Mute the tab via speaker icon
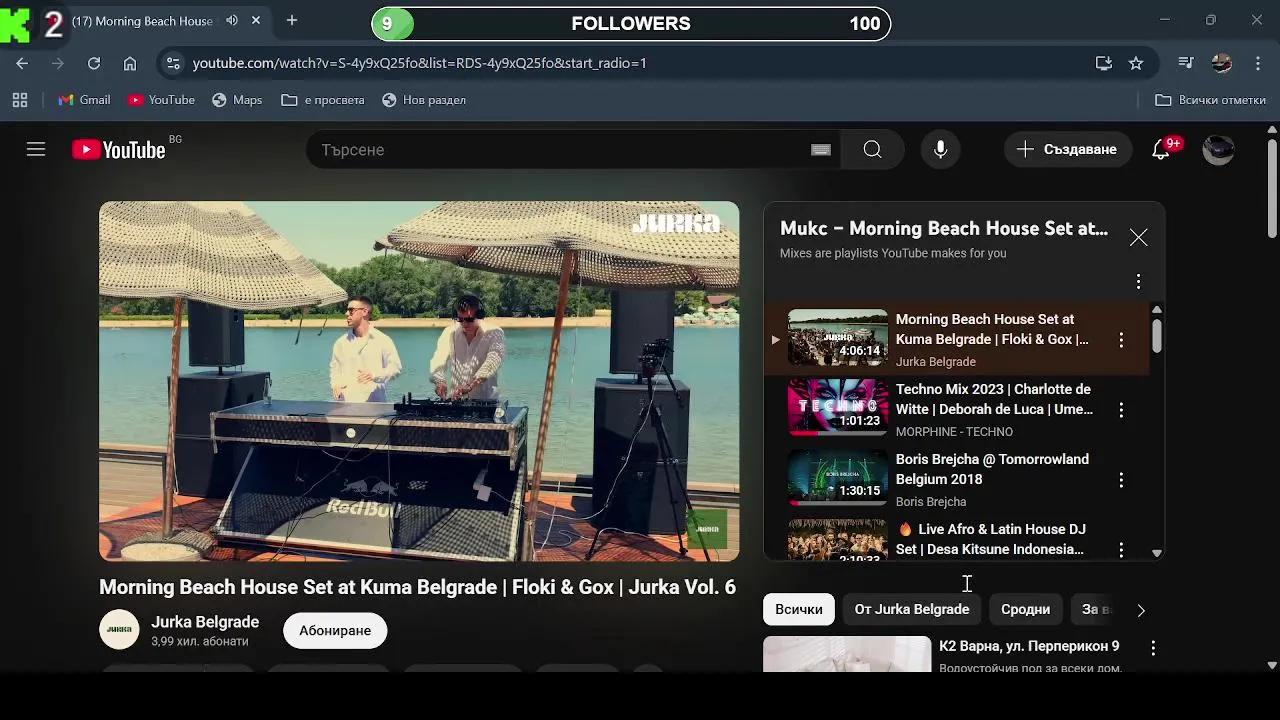The image size is (1280, 720). pyautogui.click(x=232, y=20)
